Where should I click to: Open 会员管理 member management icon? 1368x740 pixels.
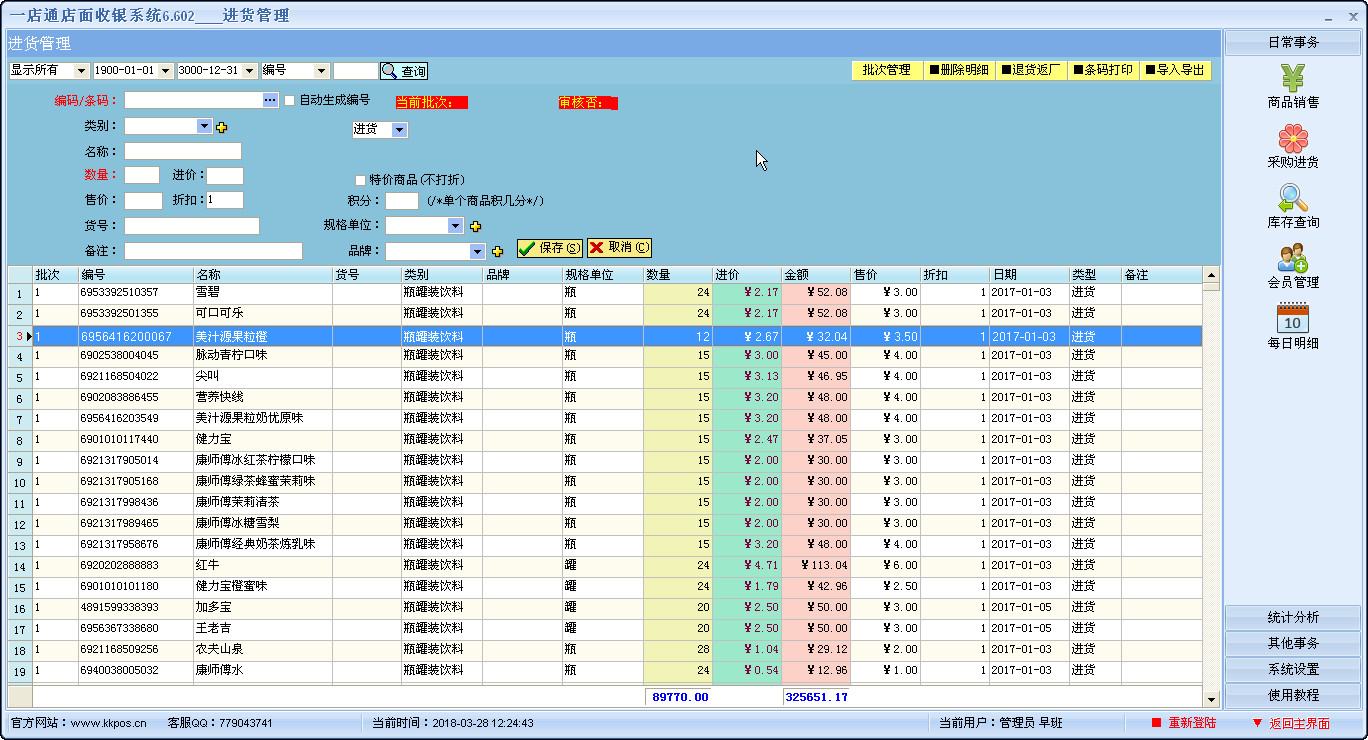tap(1293, 259)
